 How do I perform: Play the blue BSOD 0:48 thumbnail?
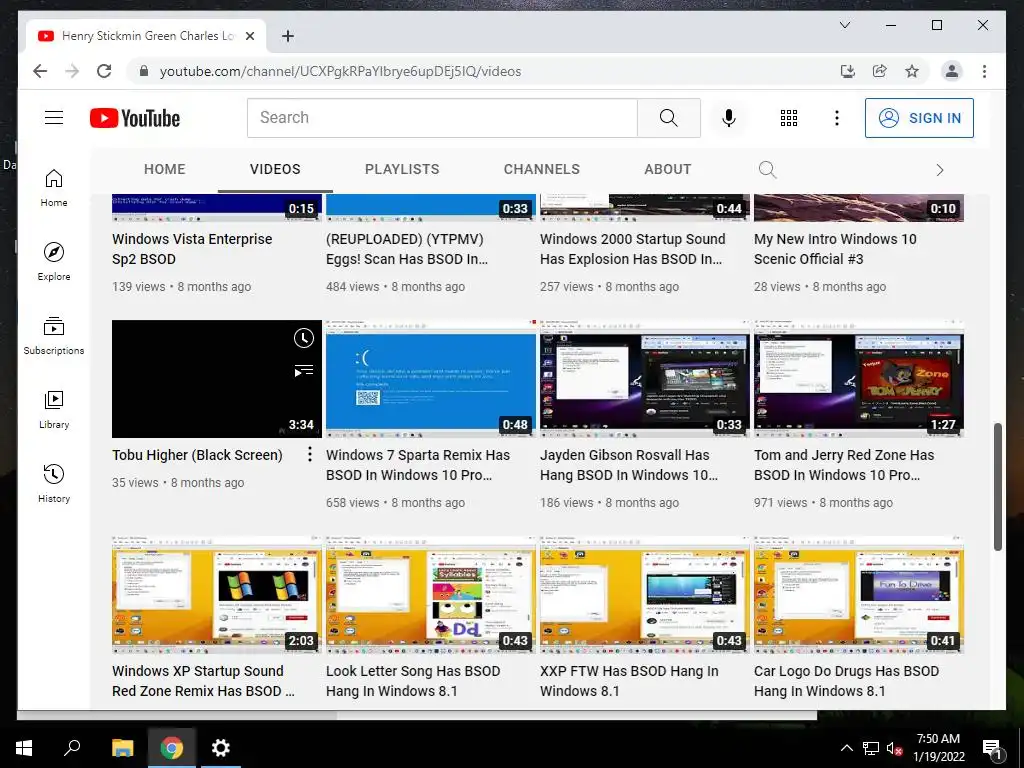pyautogui.click(x=431, y=379)
